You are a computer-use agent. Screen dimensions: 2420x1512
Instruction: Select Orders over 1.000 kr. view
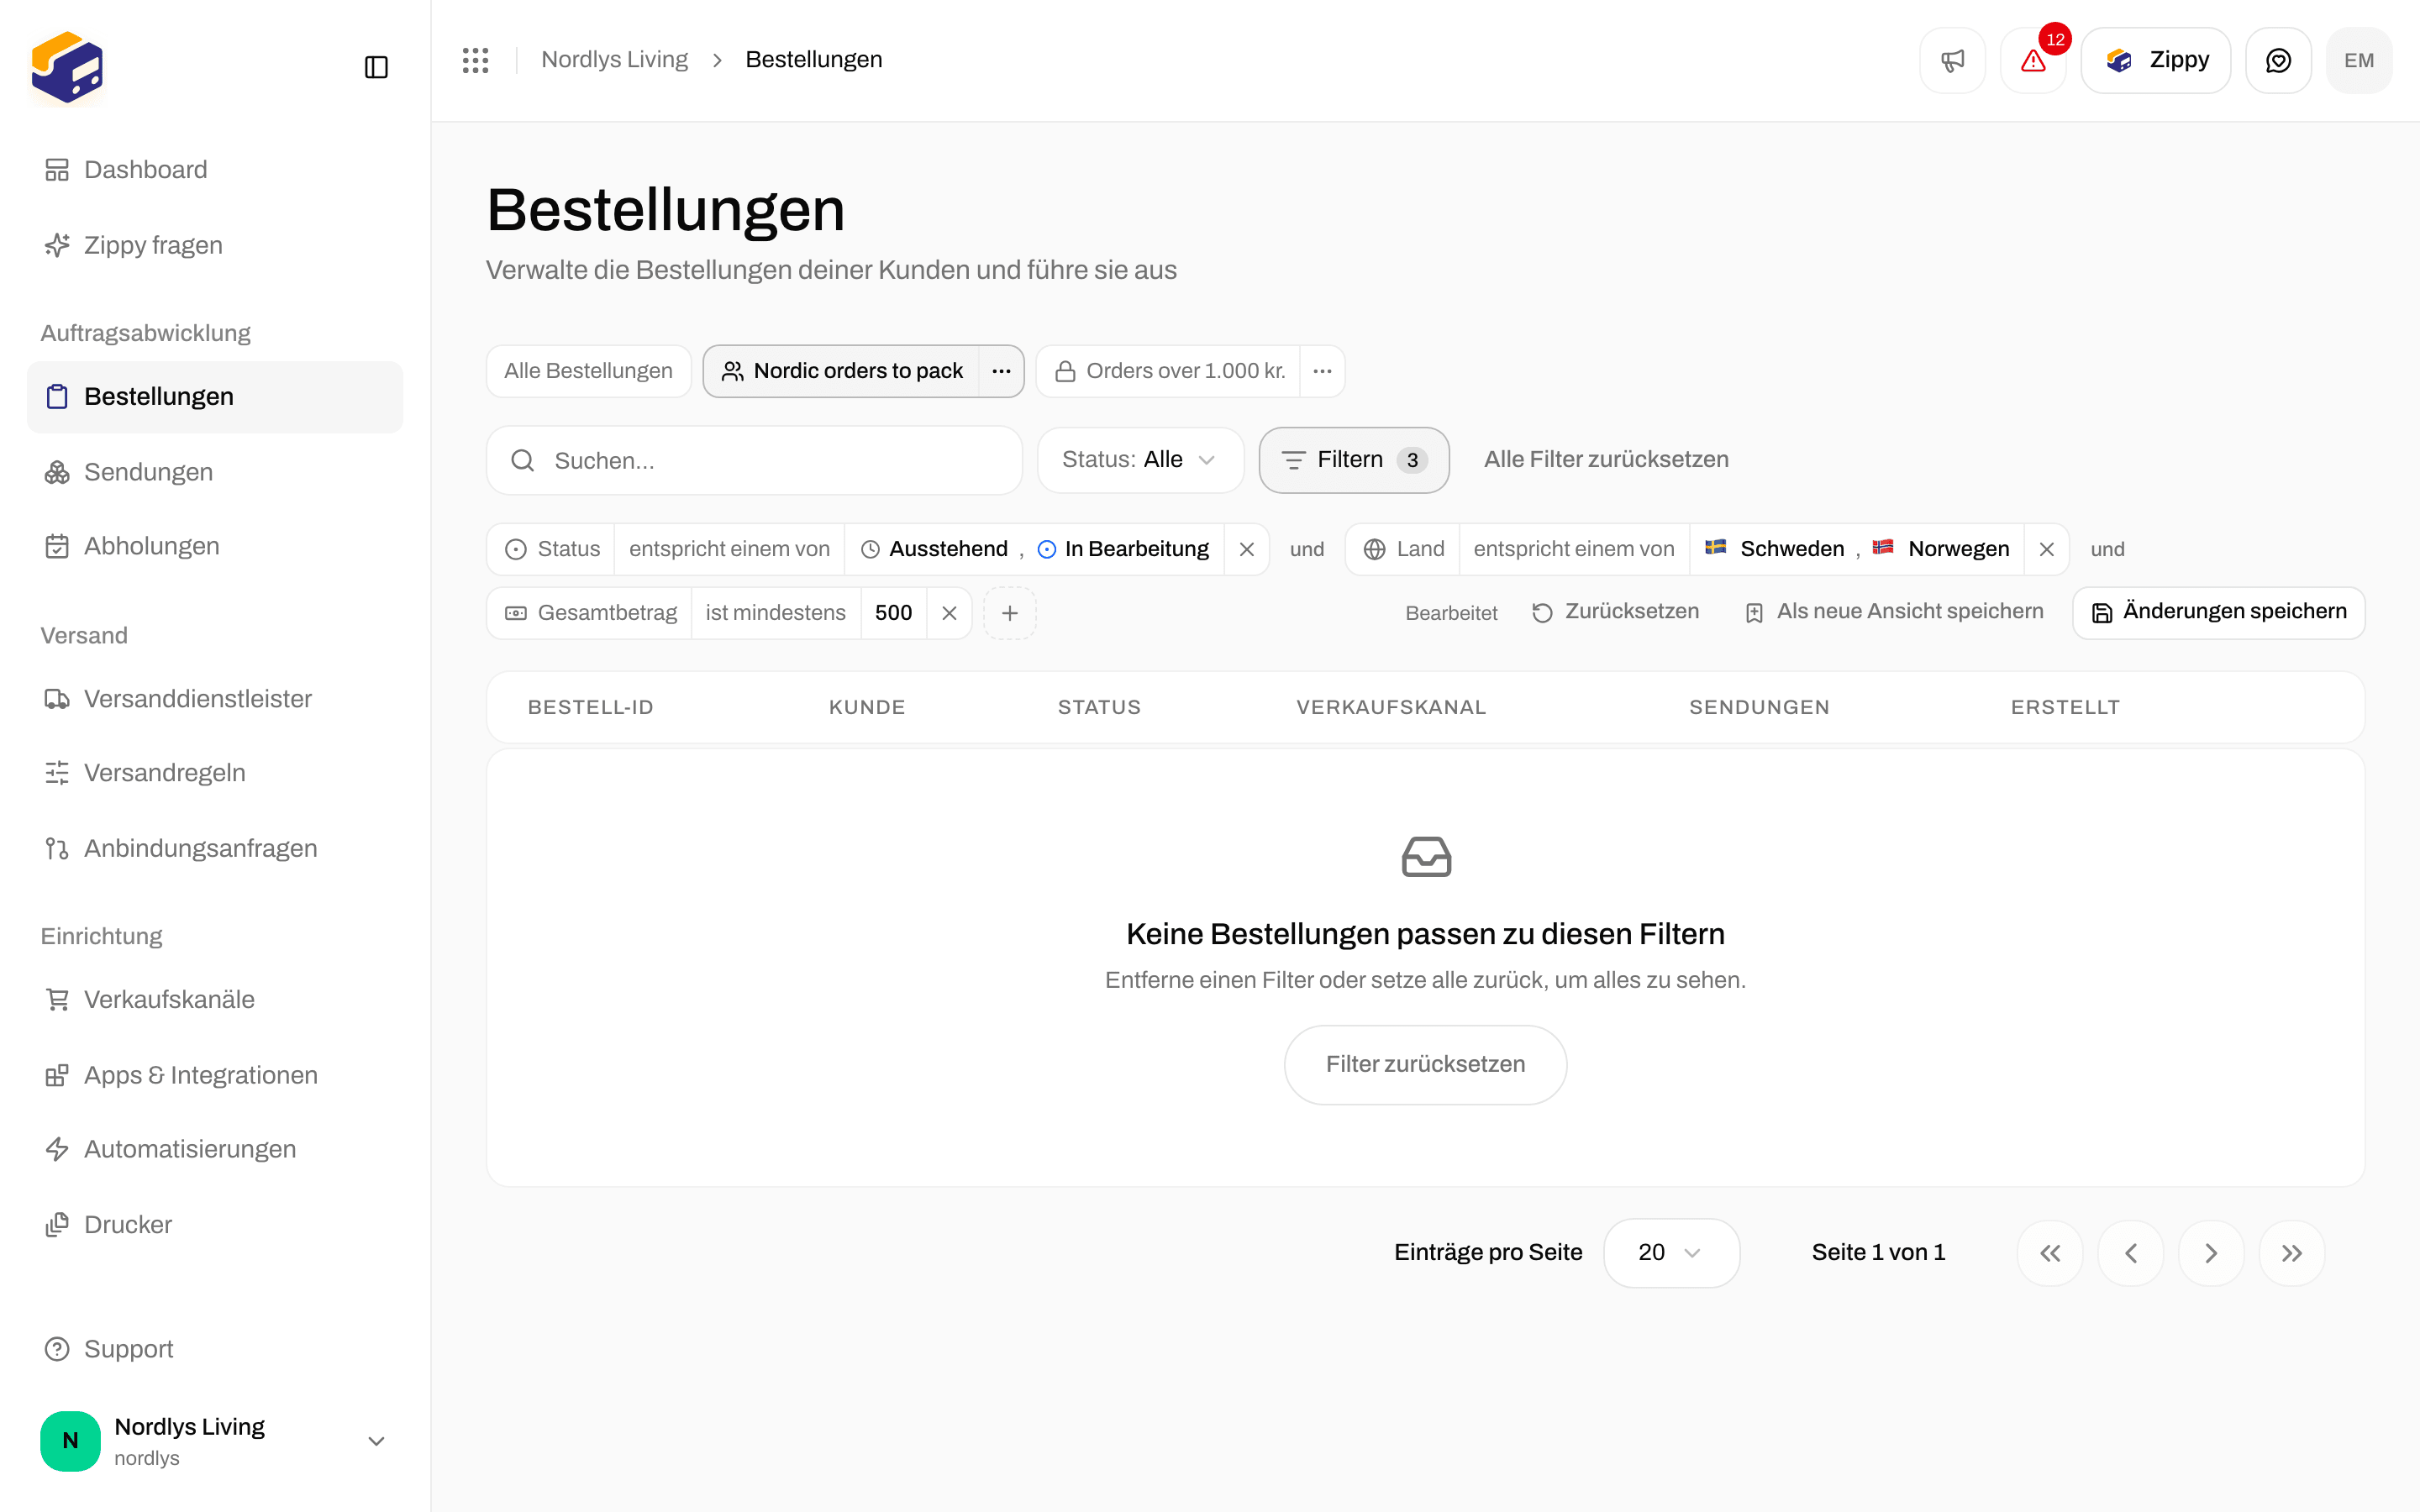point(1169,371)
